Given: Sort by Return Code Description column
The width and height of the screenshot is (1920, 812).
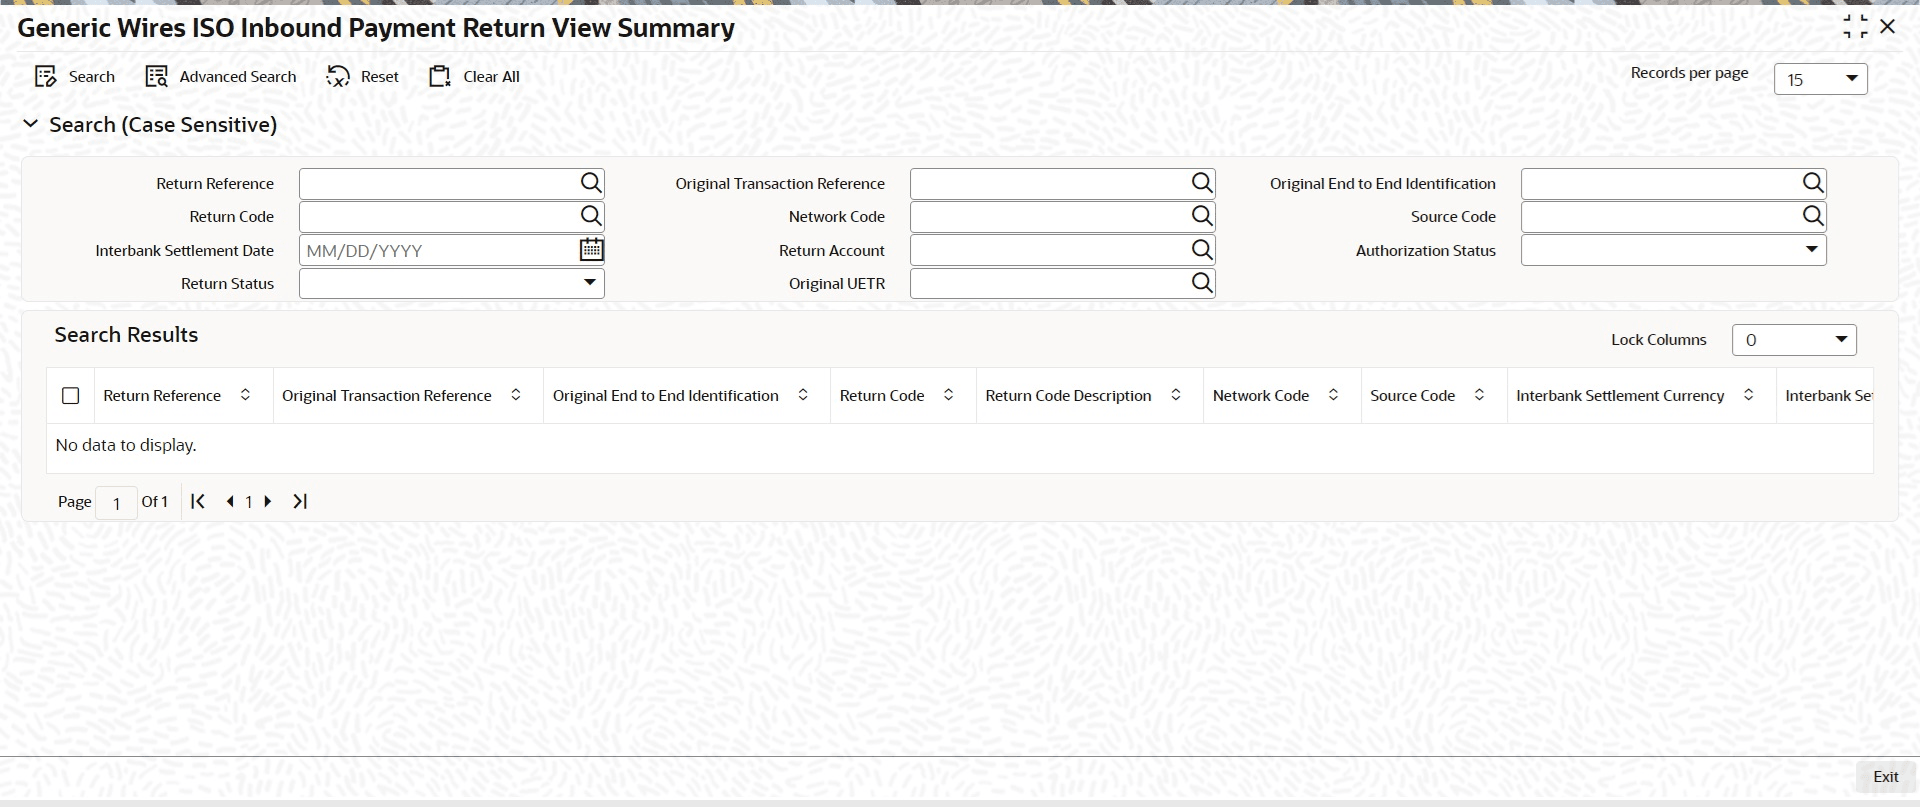Looking at the screenshot, I should [x=1176, y=396].
